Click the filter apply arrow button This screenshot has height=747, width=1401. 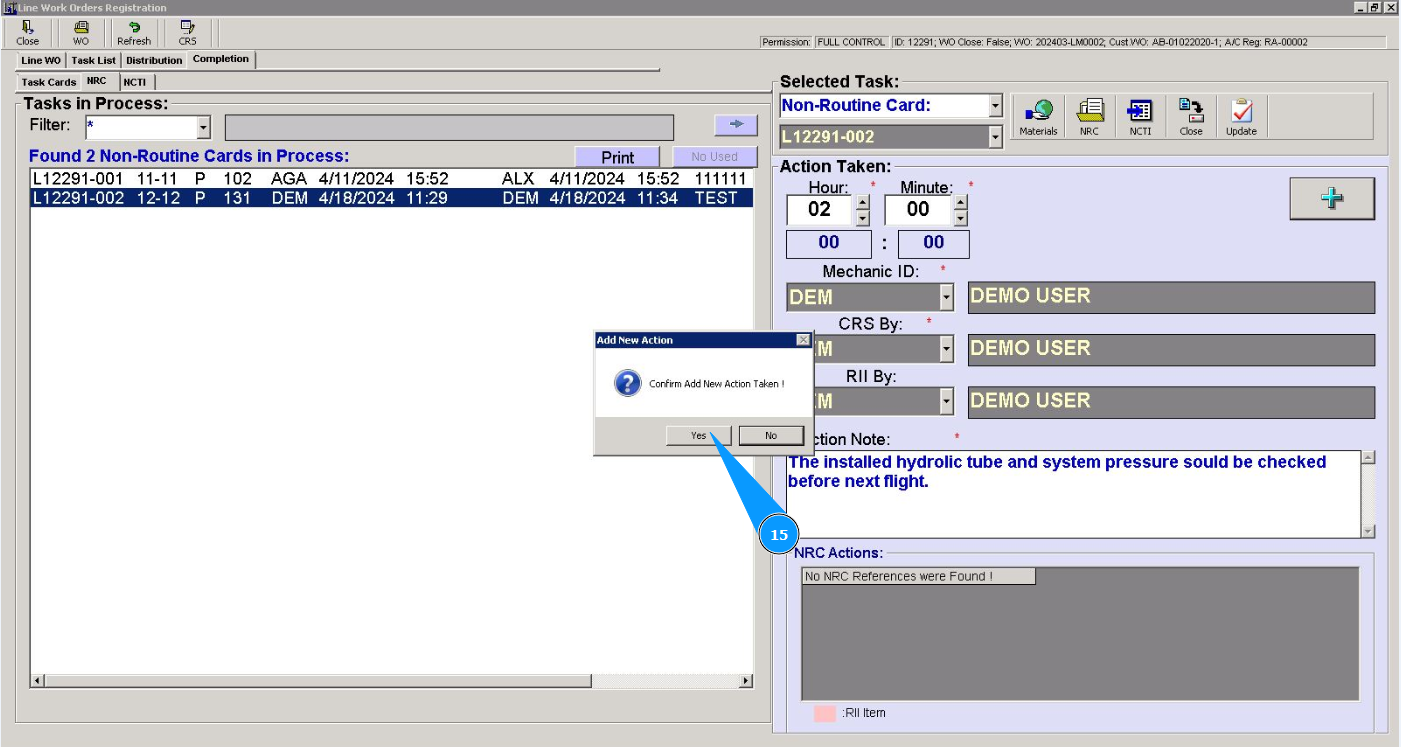737,124
